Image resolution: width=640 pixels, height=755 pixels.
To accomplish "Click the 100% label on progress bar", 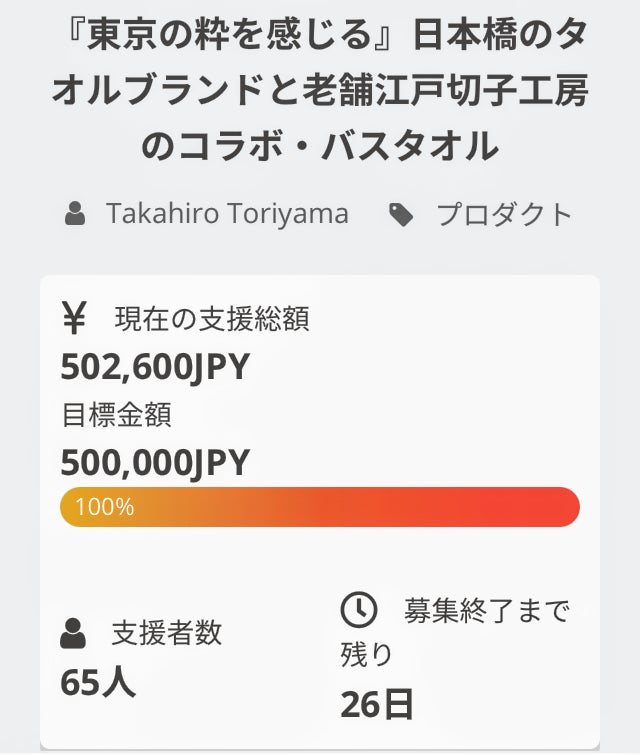I will (x=104, y=507).
